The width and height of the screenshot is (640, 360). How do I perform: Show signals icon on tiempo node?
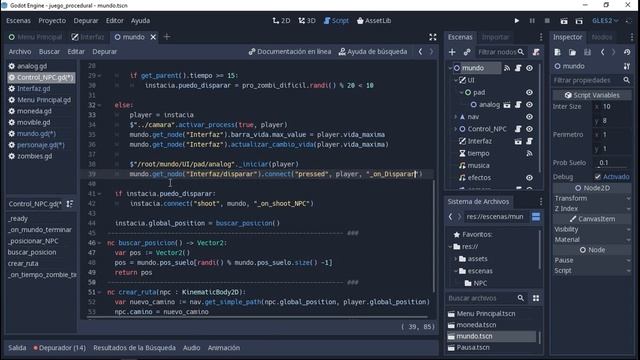[x=529, y=153]
